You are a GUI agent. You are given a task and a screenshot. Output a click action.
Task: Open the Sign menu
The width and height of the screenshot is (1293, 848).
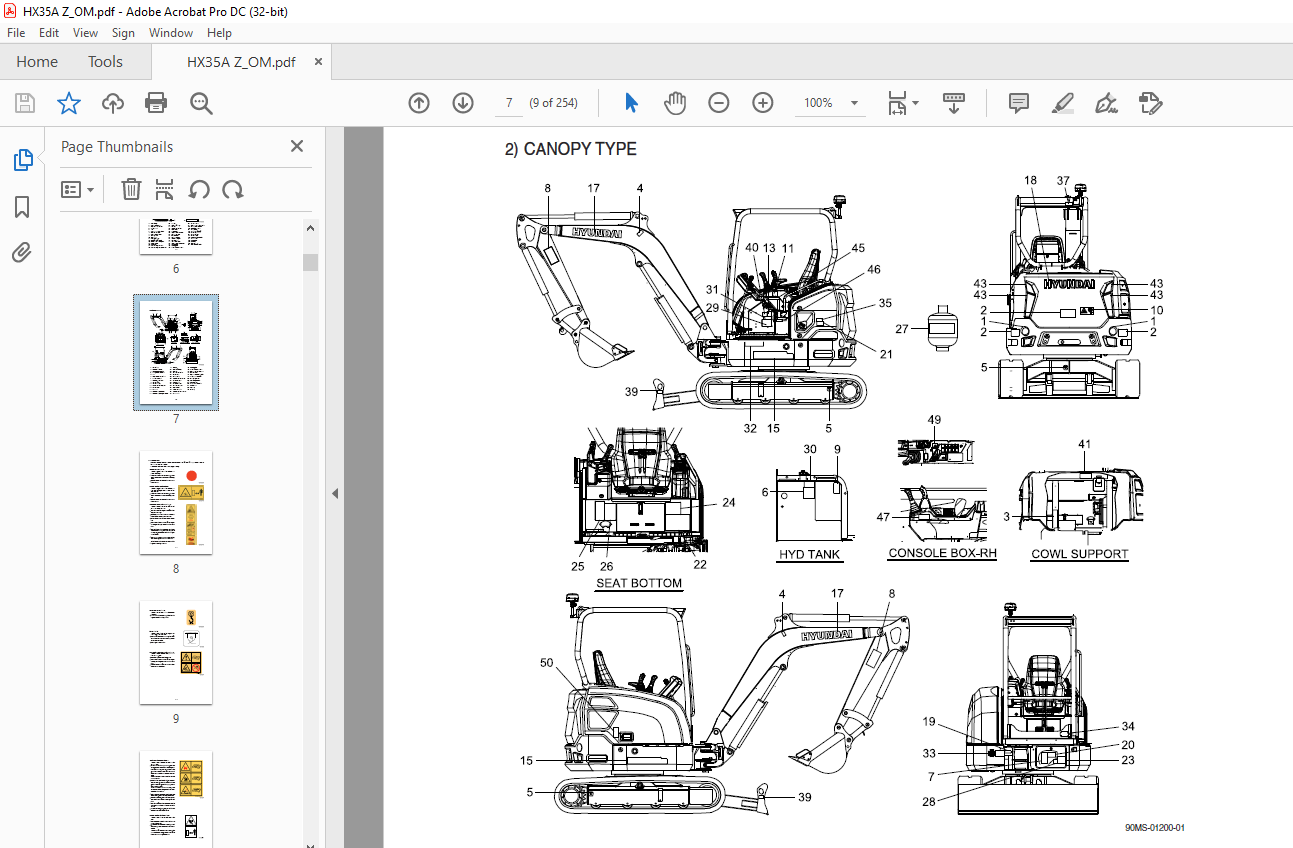point(123,33)
